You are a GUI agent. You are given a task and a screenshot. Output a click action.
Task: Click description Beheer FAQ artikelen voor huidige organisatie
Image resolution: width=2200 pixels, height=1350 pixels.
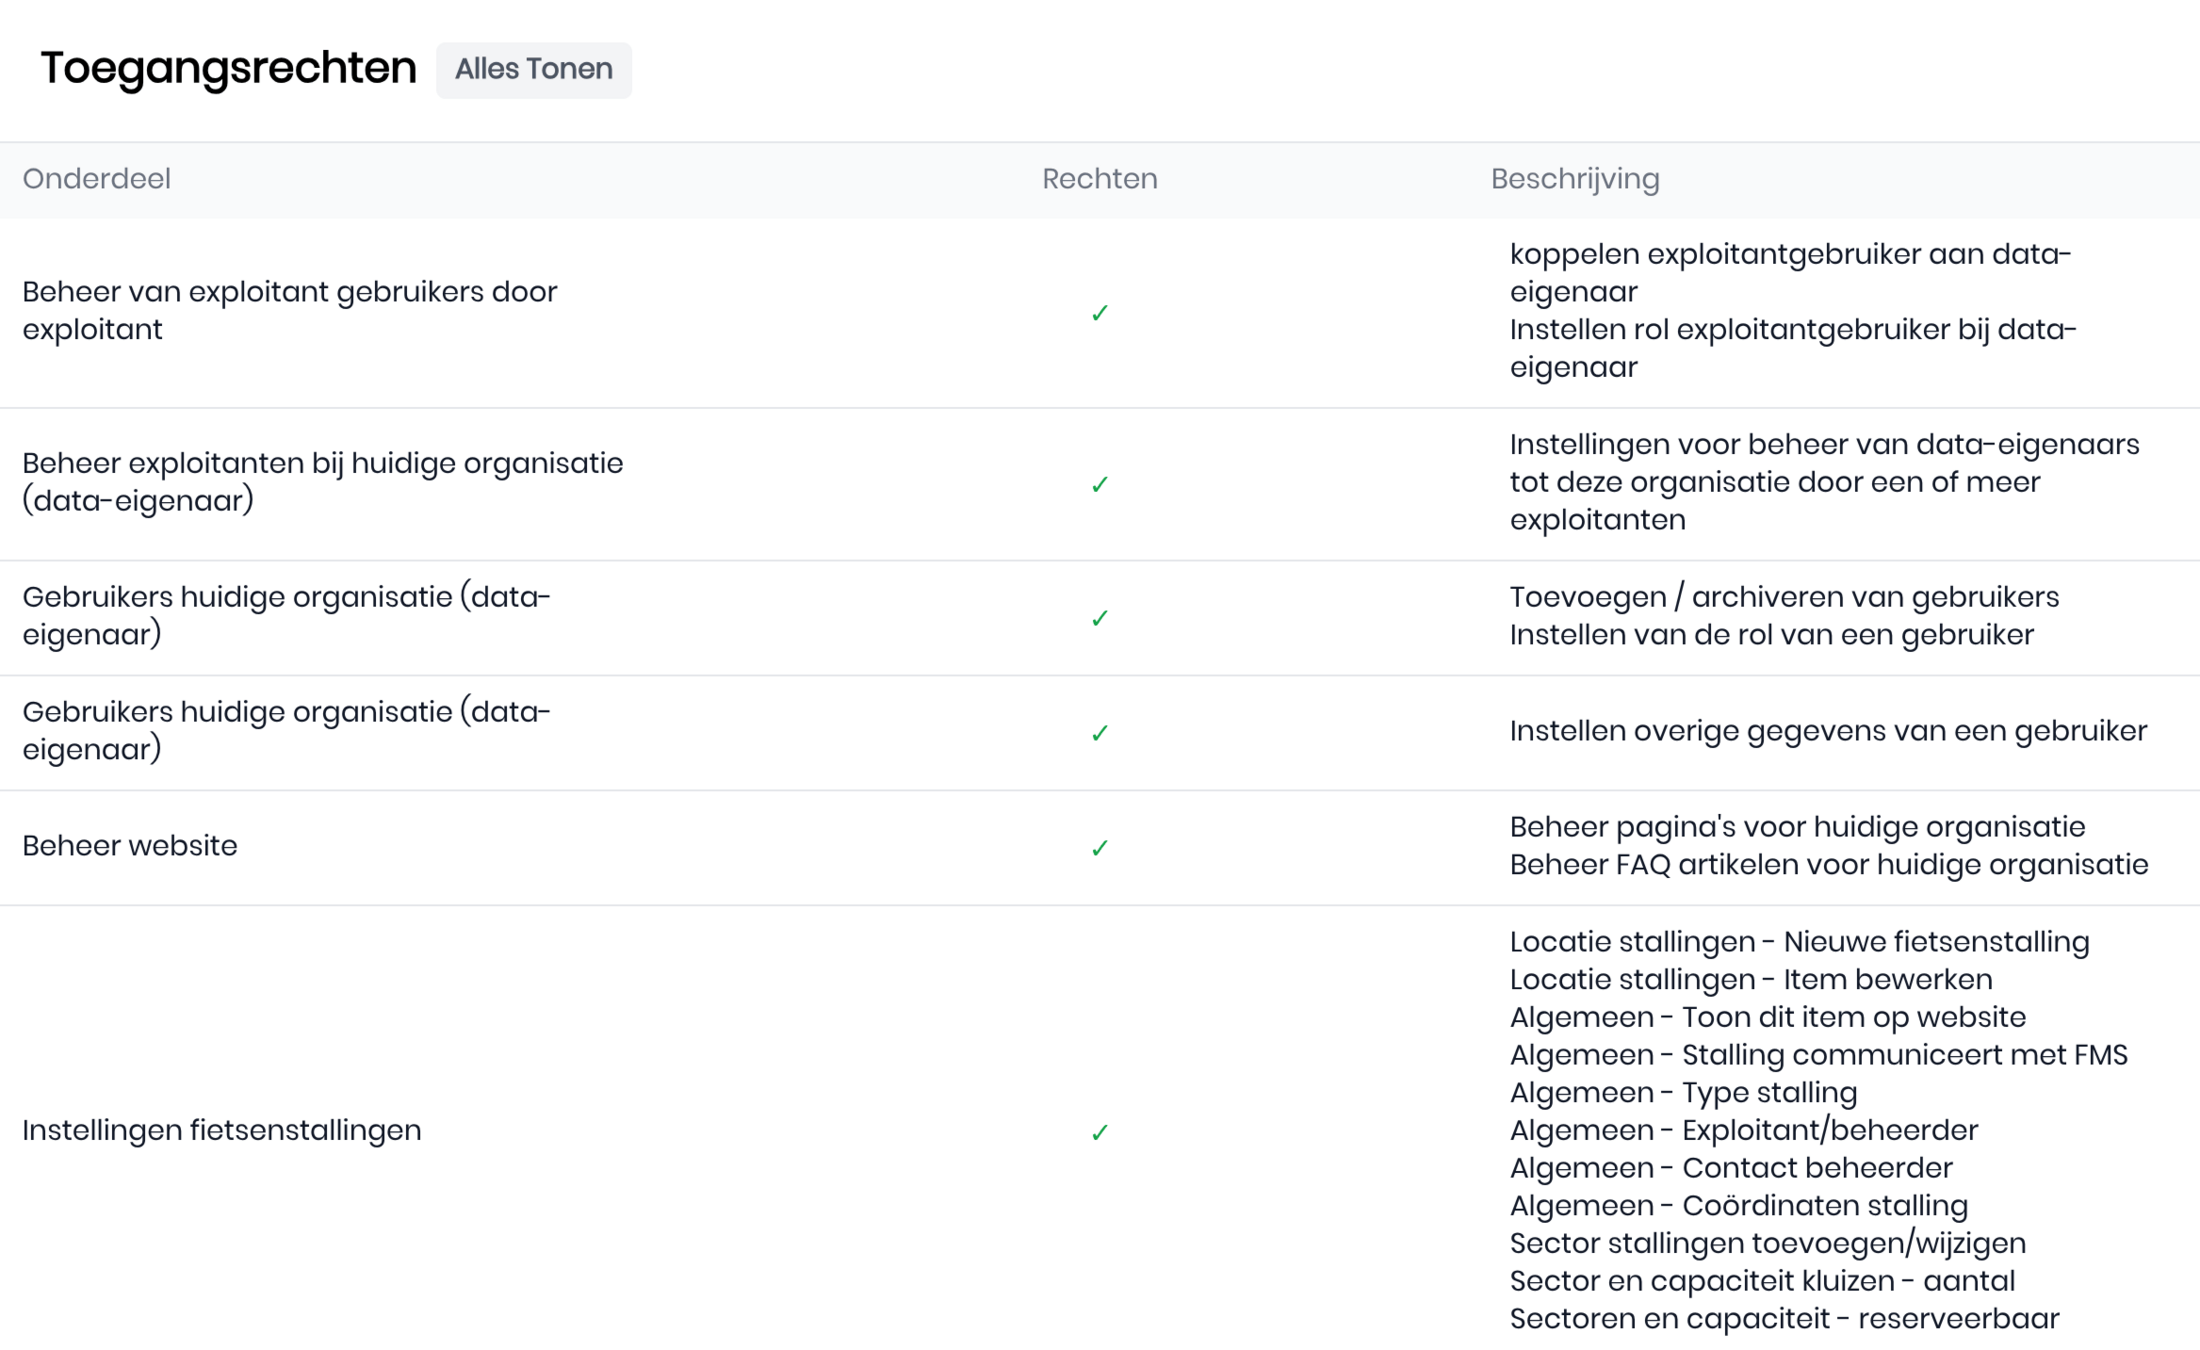[1828, 865]
